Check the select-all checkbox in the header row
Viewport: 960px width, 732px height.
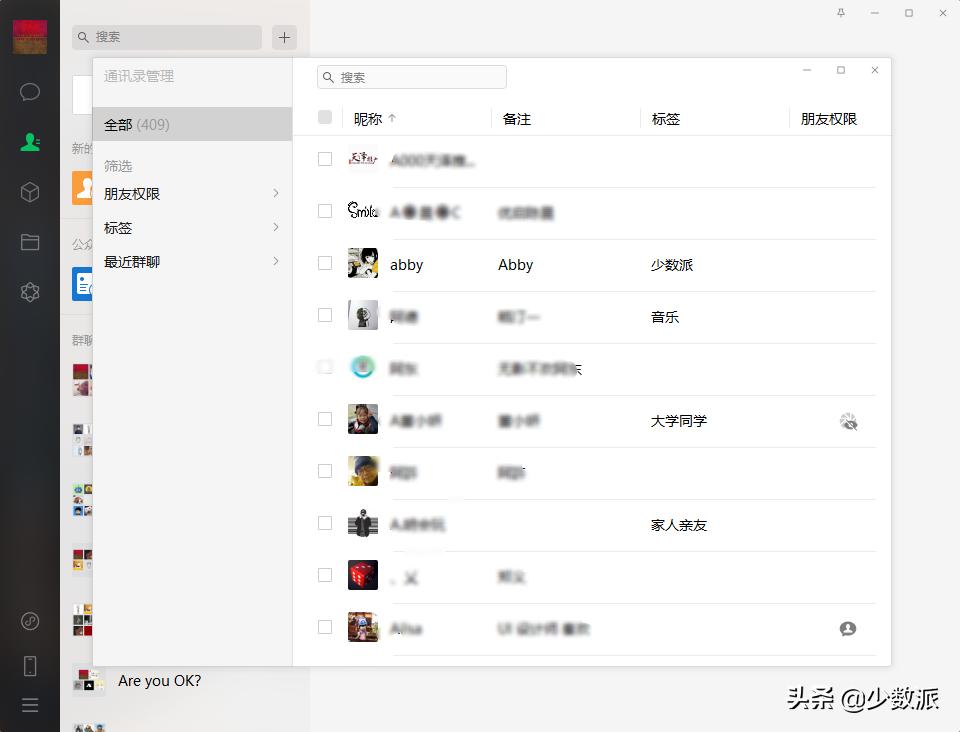[x=325, y=117]
